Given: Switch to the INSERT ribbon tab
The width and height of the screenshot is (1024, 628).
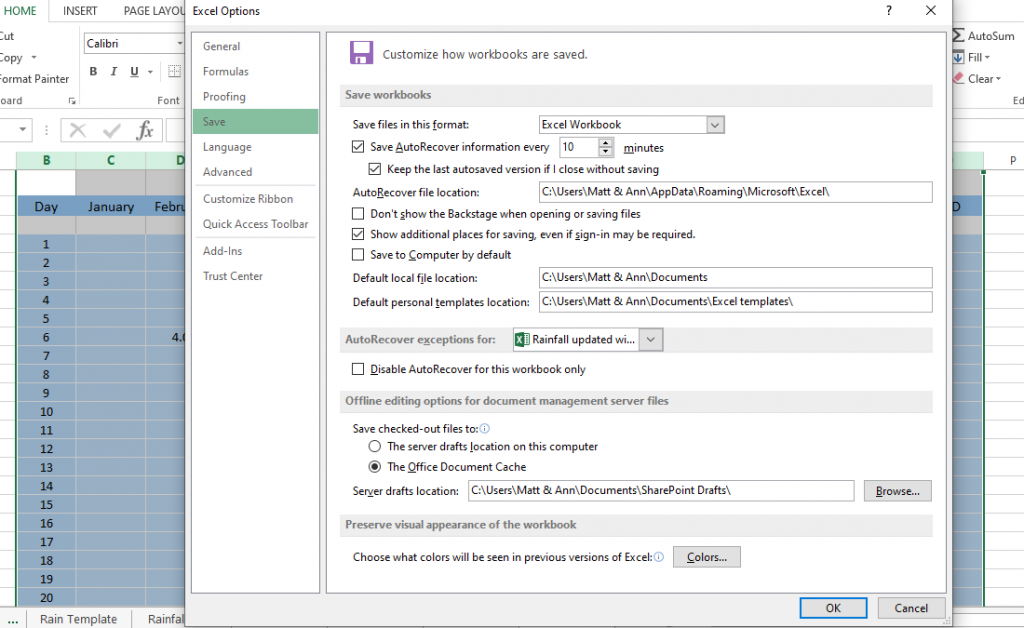Looking at the screenshot, I should click(x=80, y=11).
